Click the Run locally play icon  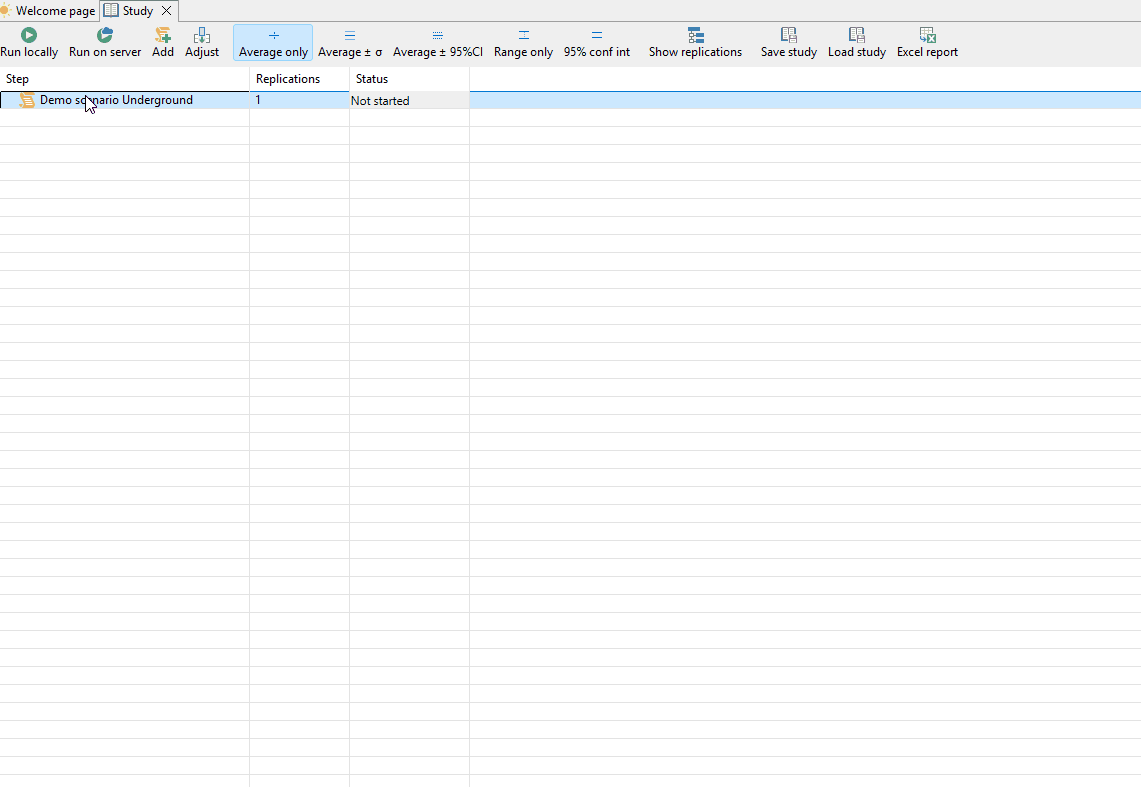point(29,35)
